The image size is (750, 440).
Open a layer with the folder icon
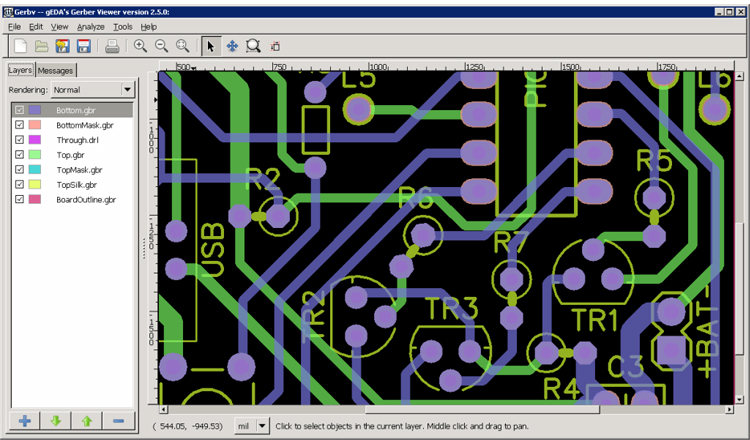(x=42, y=46)
